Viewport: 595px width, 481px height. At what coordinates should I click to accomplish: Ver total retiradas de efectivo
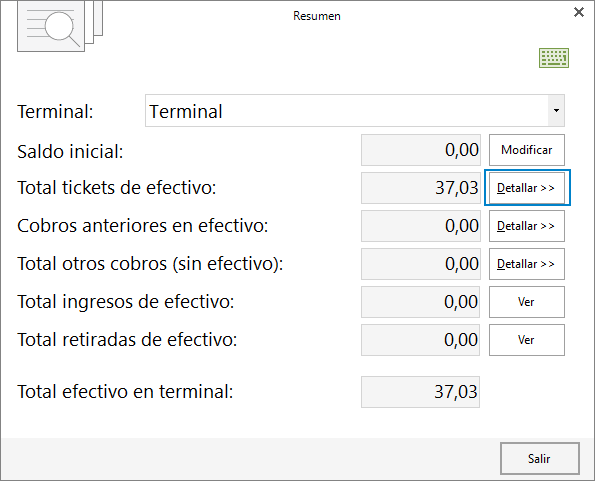pos(527,340)
